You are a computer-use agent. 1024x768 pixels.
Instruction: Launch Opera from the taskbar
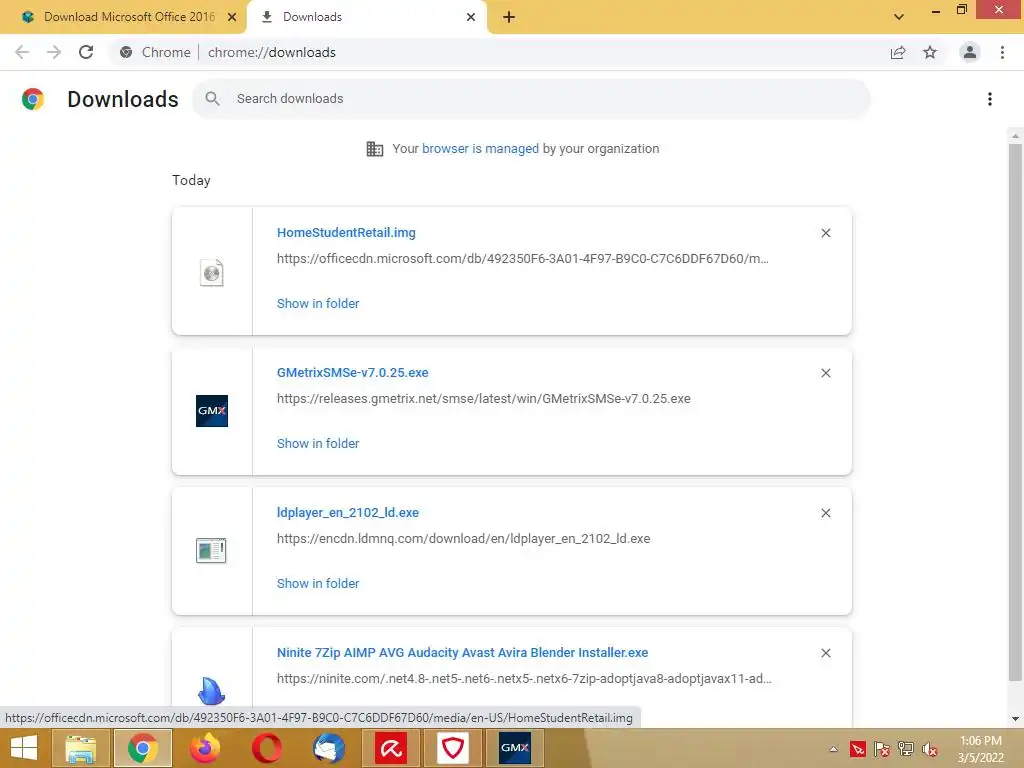tap(266, 748)
